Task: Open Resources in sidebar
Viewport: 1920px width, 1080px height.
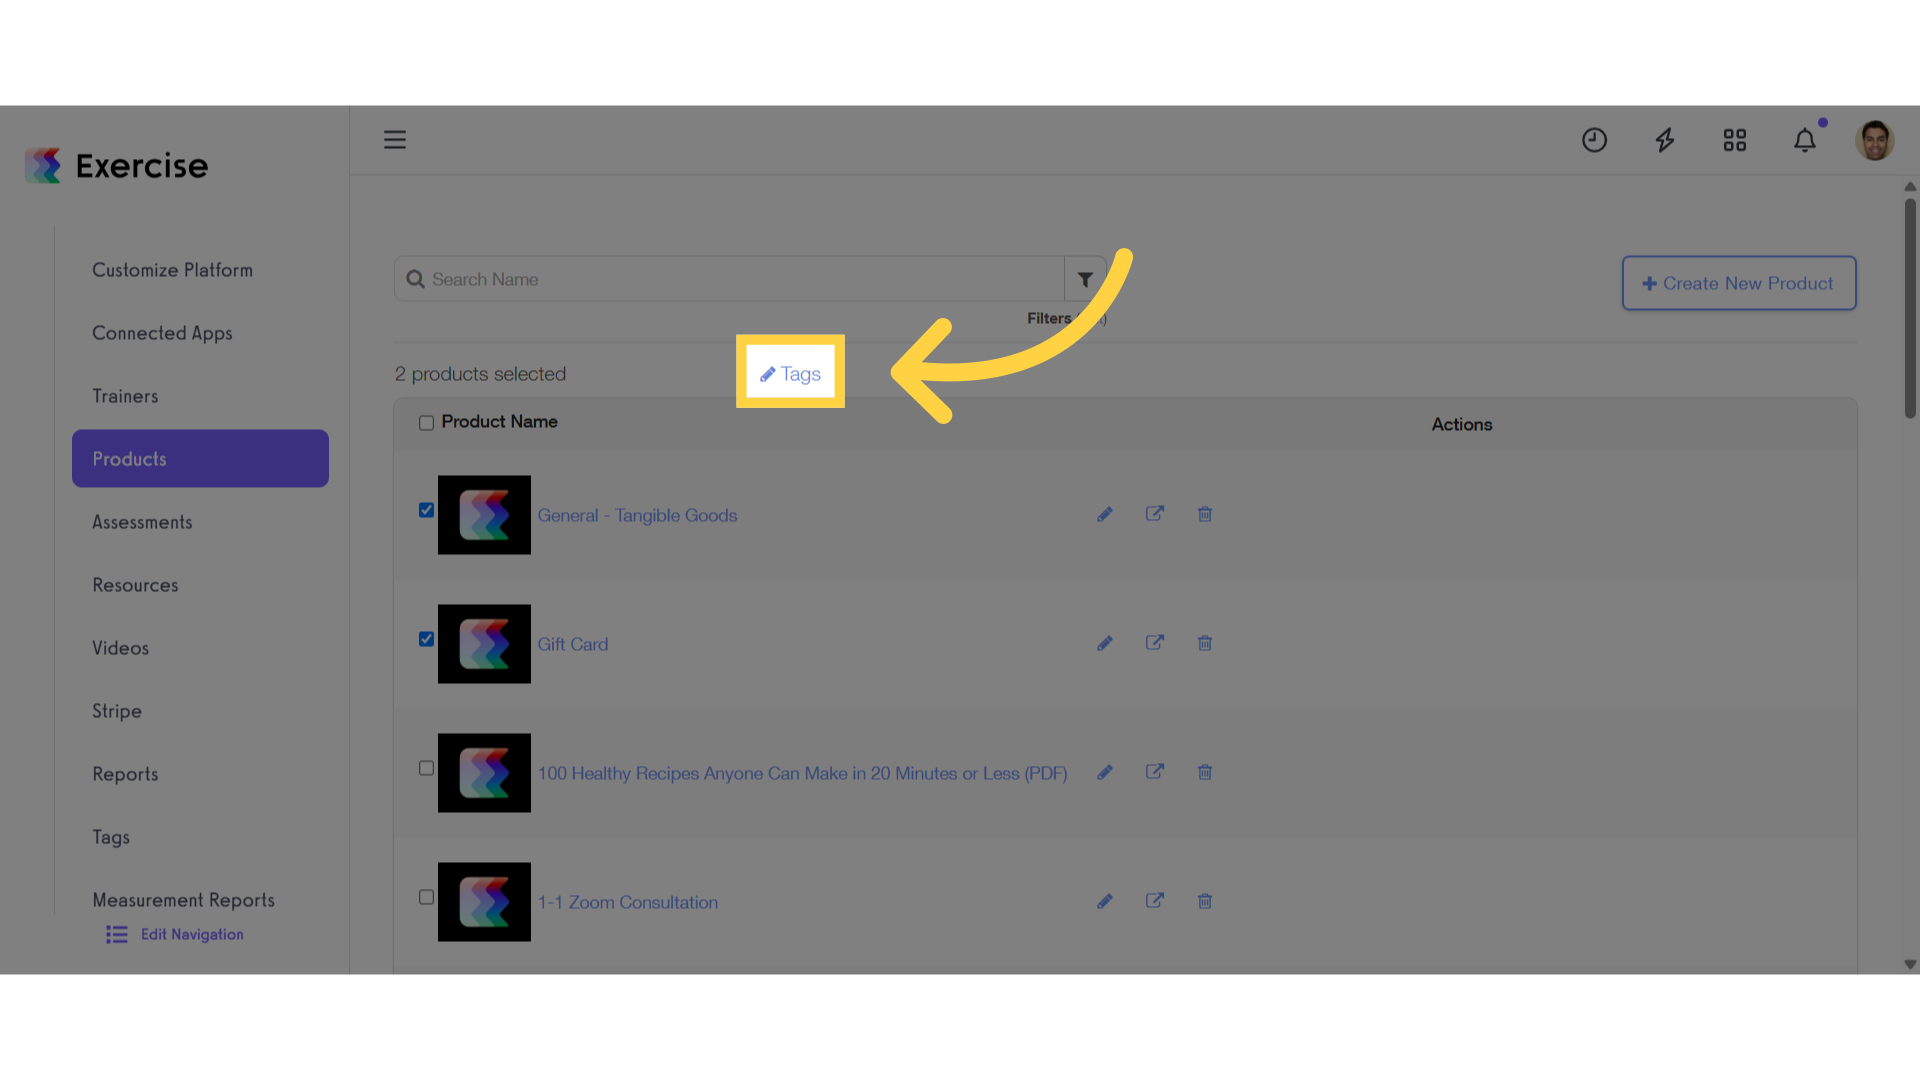Action: pyautogui.click(x=135, y=585)
